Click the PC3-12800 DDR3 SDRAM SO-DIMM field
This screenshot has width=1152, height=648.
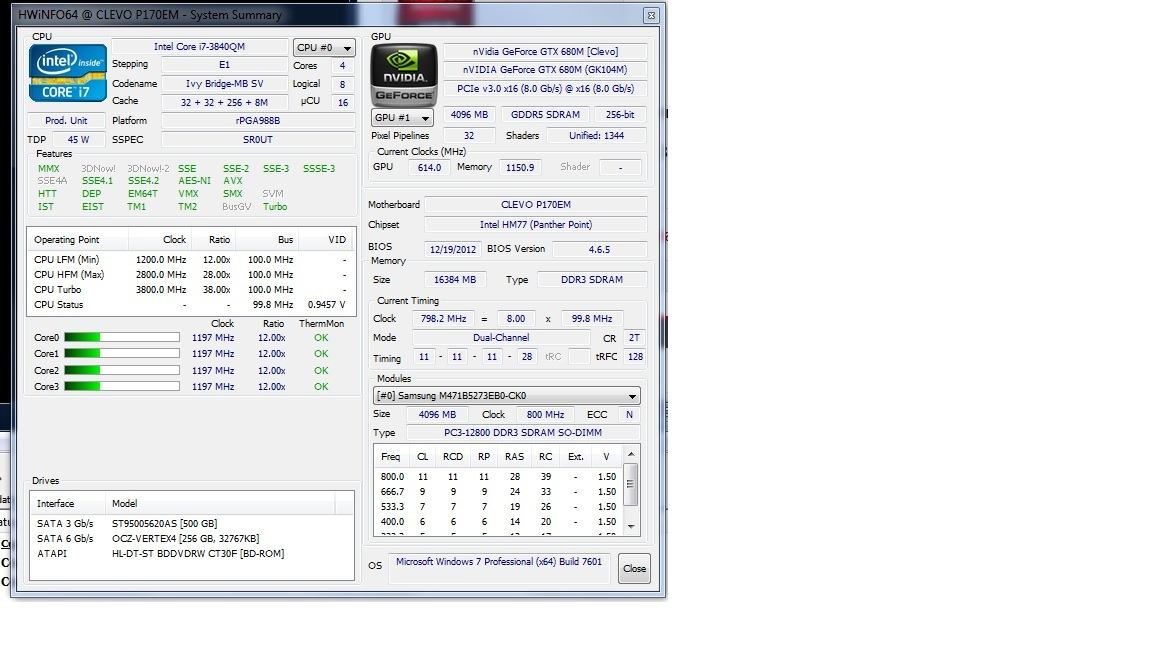tap(522, 433)
